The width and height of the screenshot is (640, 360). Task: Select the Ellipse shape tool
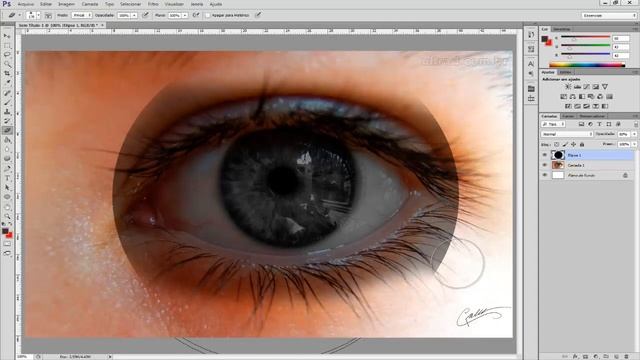click(x=7, y=197)
